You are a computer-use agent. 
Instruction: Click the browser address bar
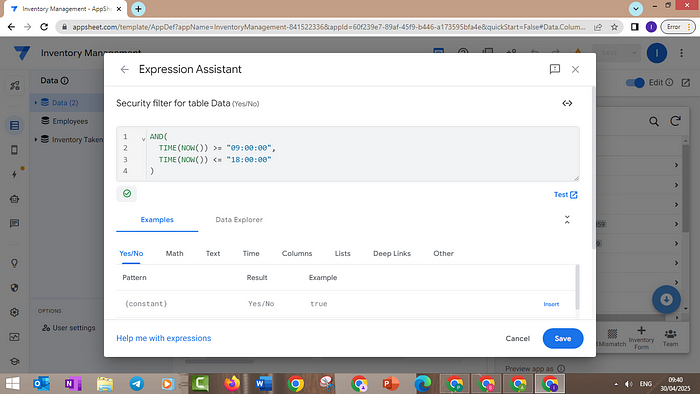(x=329, y=27)
